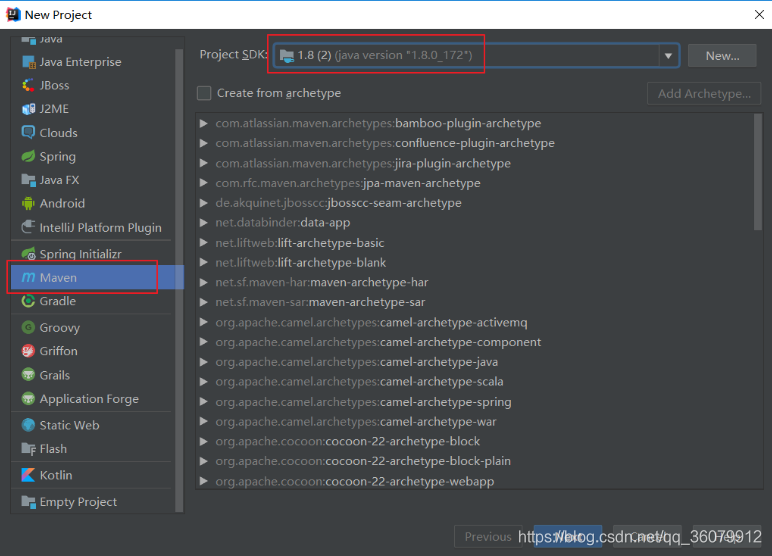The width and height of the screenshot is (772, 556).
Task: Click the Kotlin logo icon
Action: [x=29, y=475]
